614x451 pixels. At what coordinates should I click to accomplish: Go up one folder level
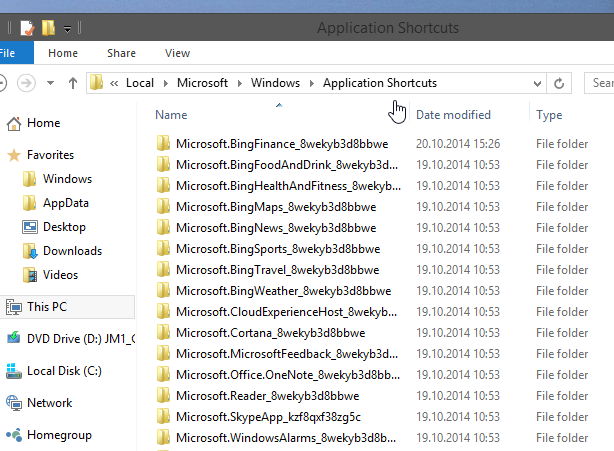click(72, 83)
